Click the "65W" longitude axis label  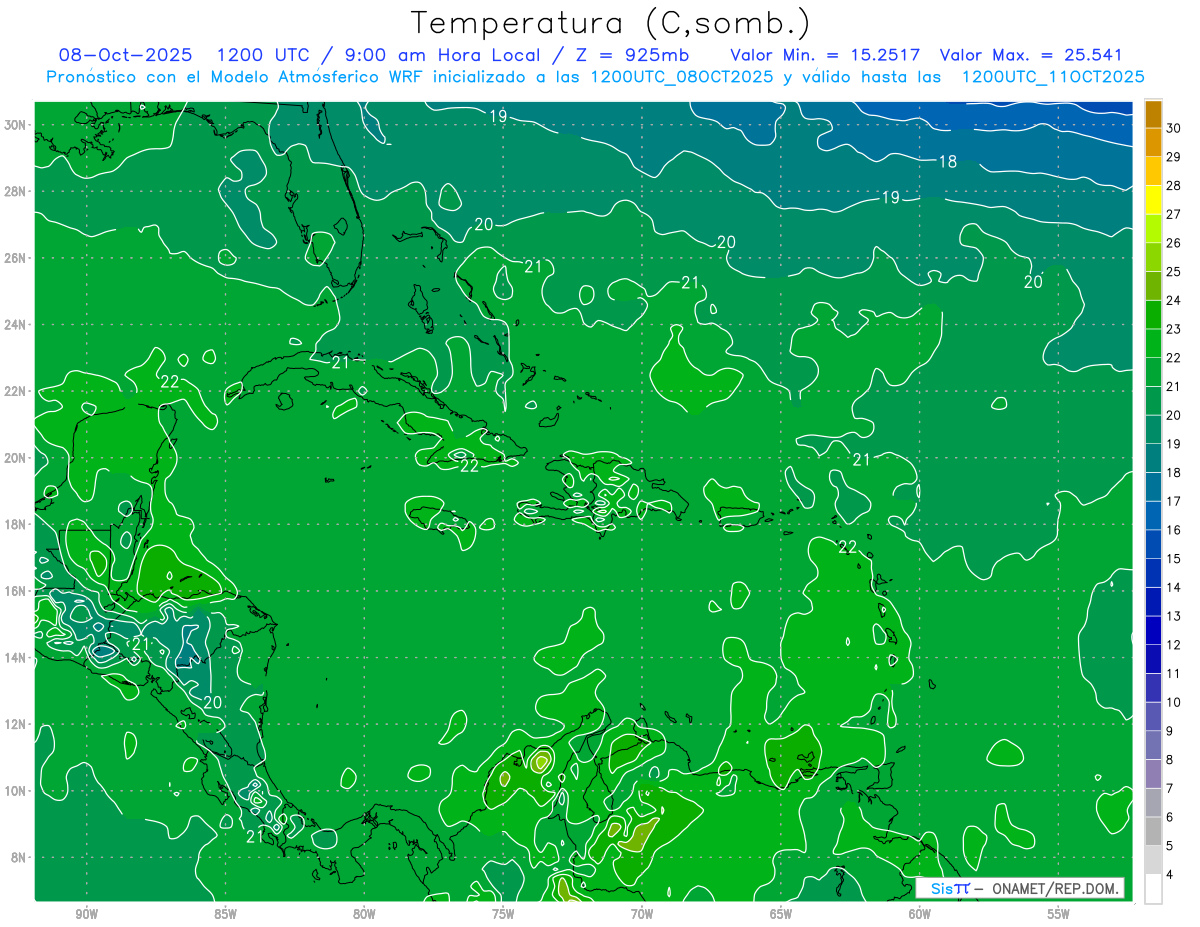tap(781, 914)
